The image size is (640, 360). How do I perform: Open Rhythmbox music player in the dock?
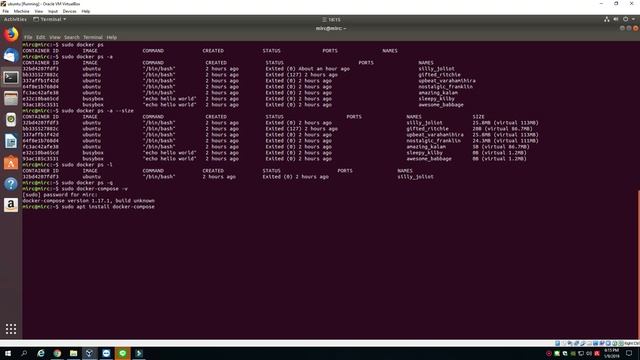[x=11, y=120]
